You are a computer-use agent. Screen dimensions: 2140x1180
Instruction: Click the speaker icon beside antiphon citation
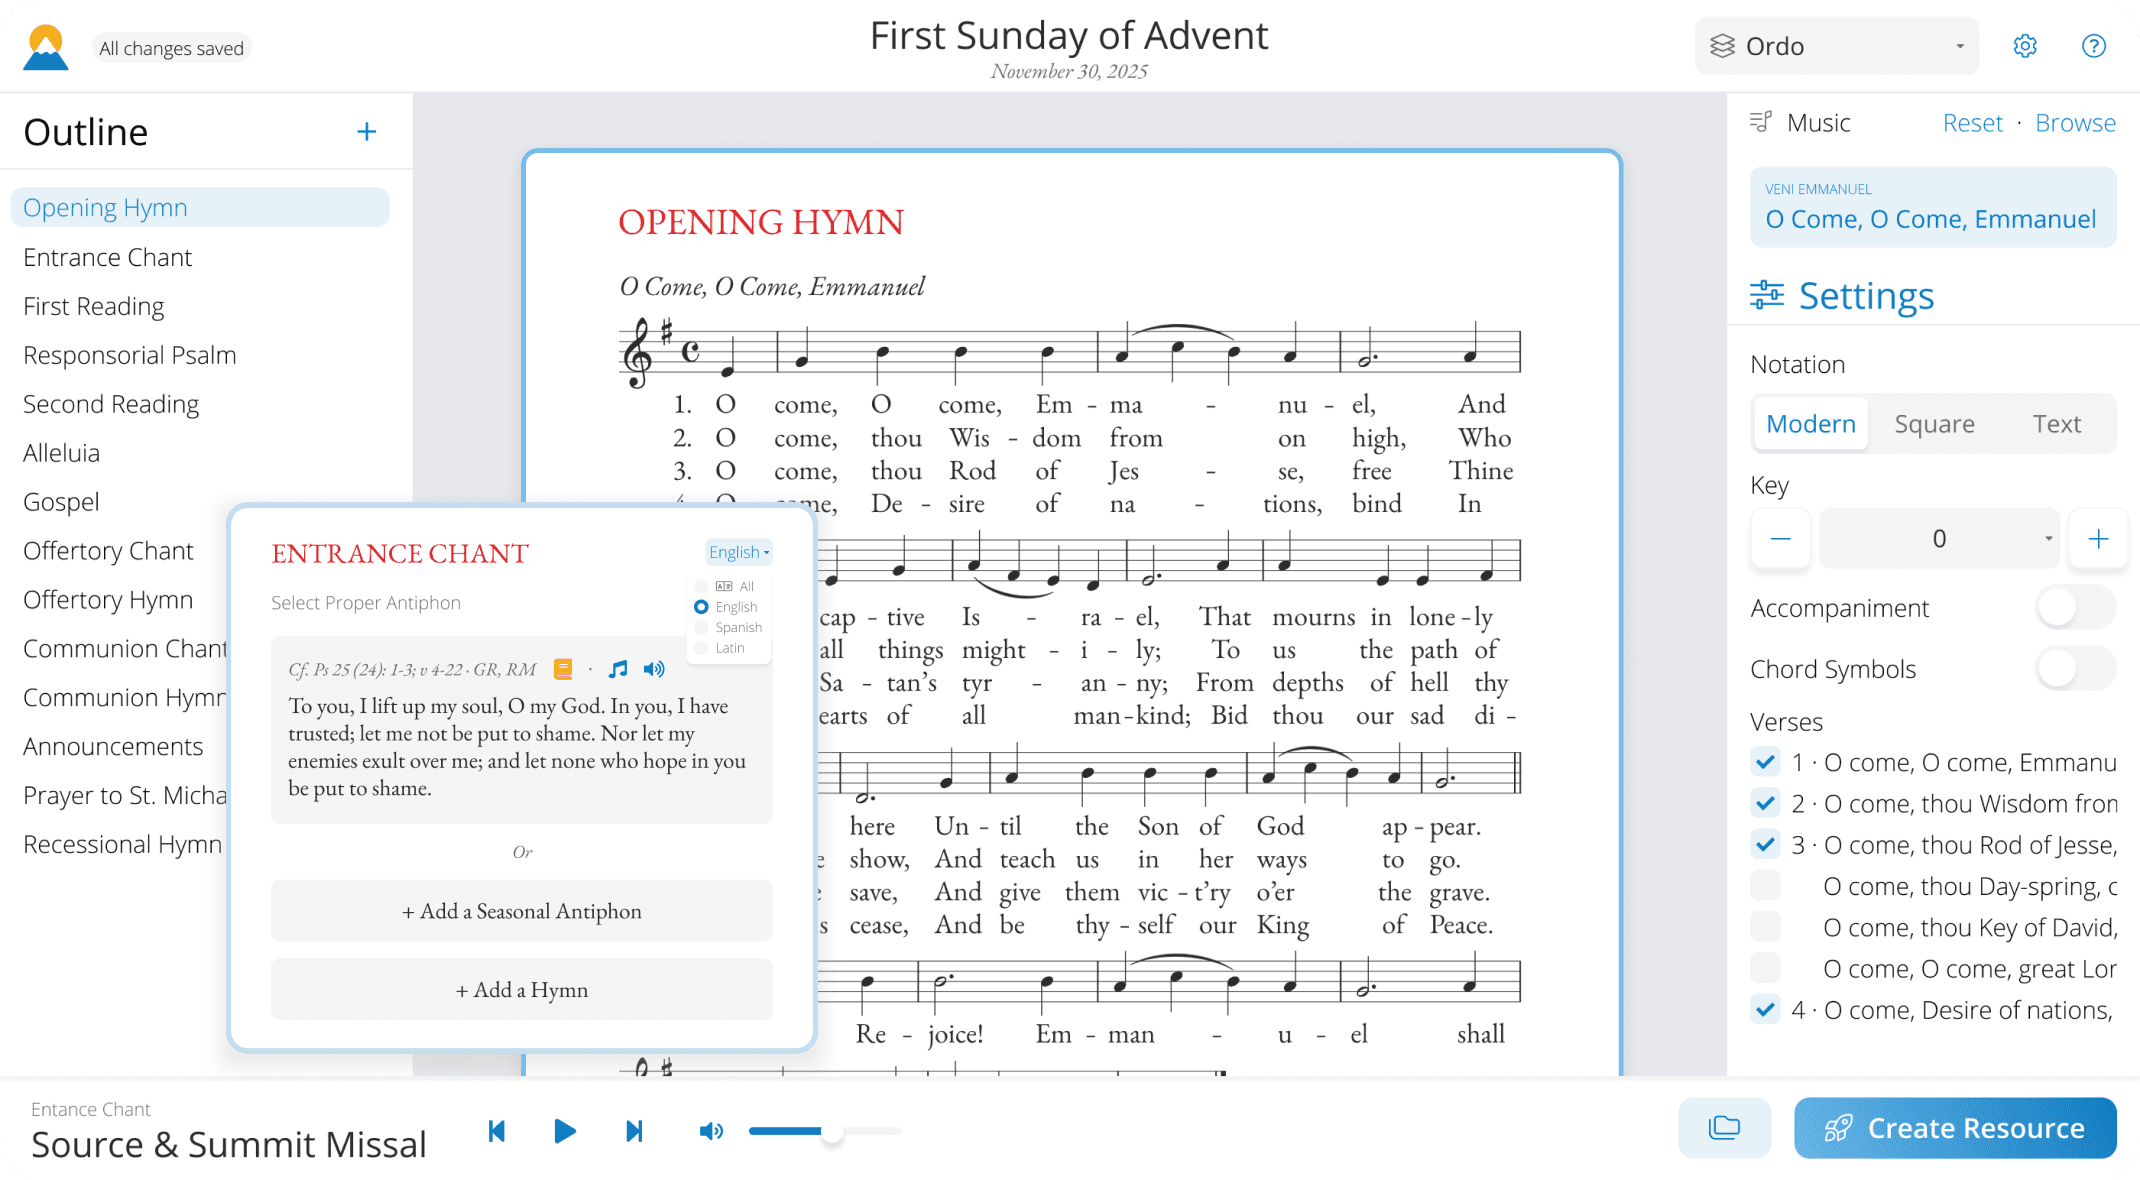point(654,669)
